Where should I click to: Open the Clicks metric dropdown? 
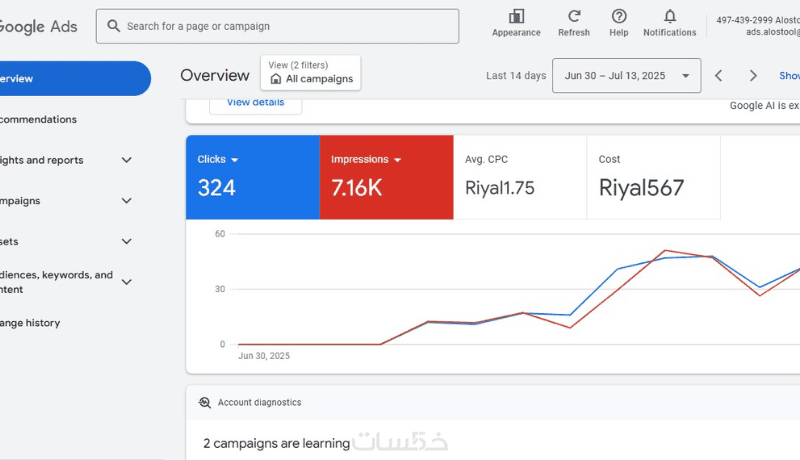[x=234, y=160]
